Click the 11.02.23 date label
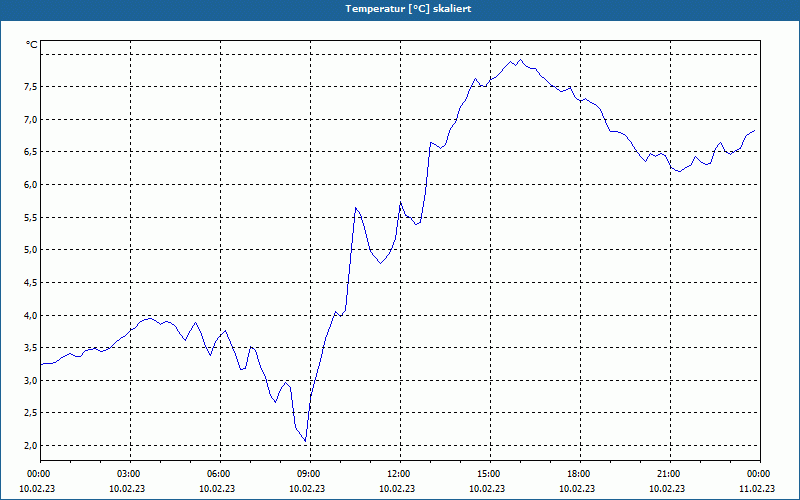This screenshot has width=800, height=500. 757,488
